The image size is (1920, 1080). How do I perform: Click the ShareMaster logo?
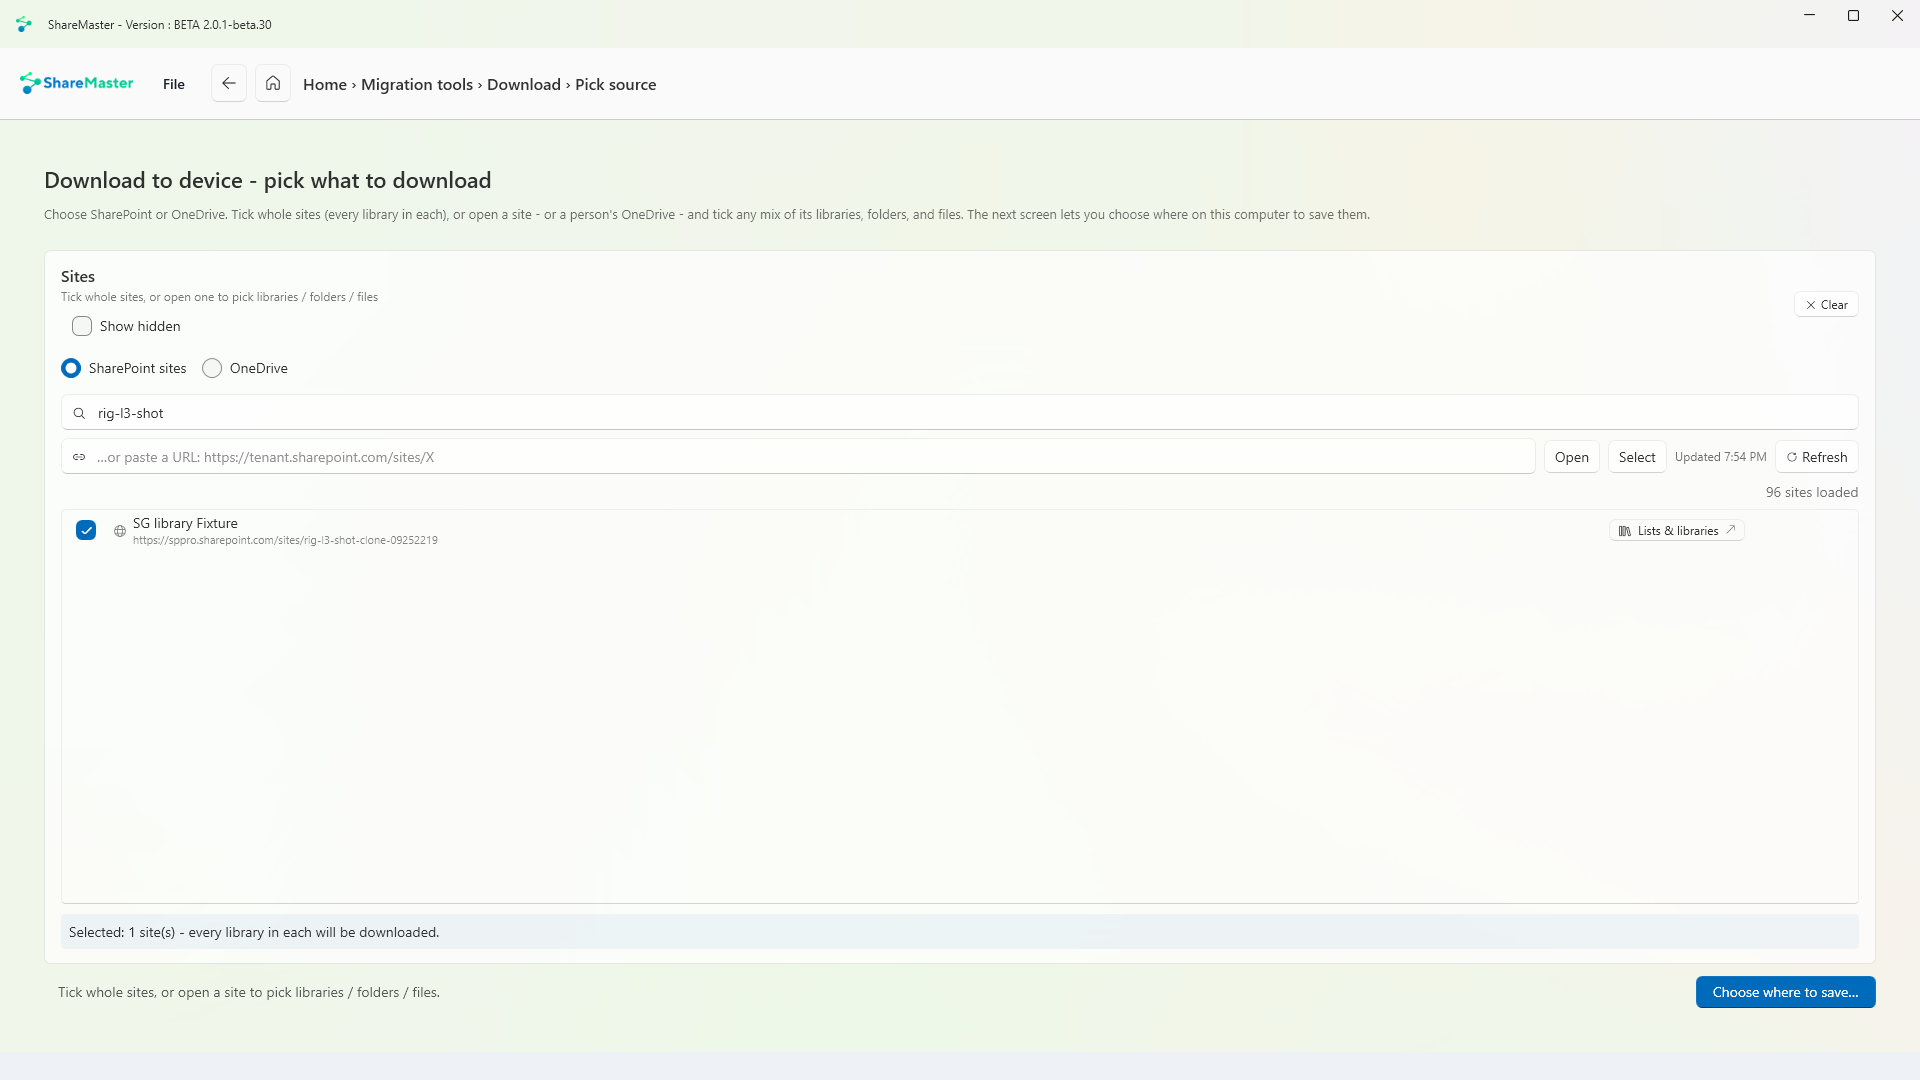point(76,84)
